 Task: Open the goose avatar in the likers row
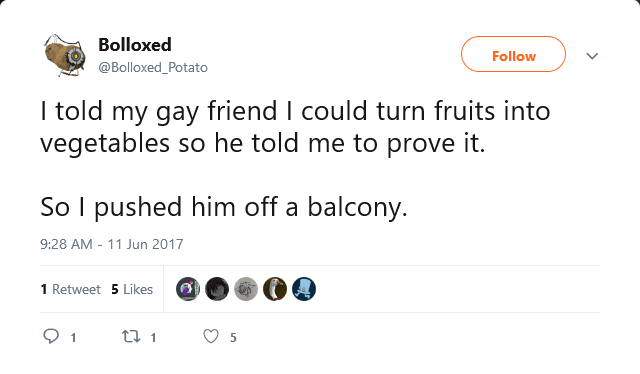point(275,289)
